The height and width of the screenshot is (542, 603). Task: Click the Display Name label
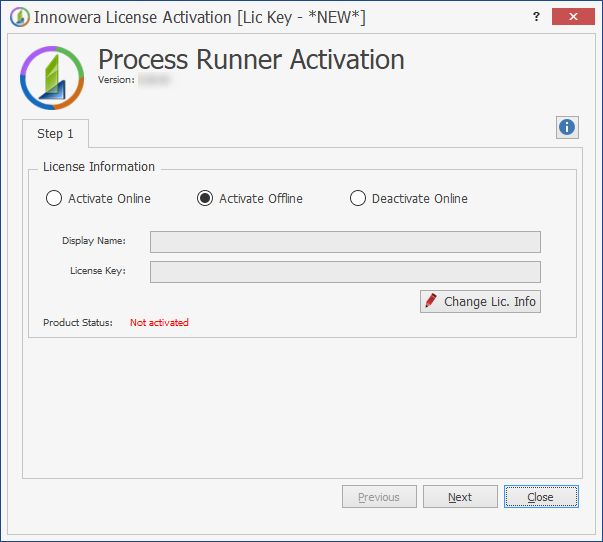[94, 241]
